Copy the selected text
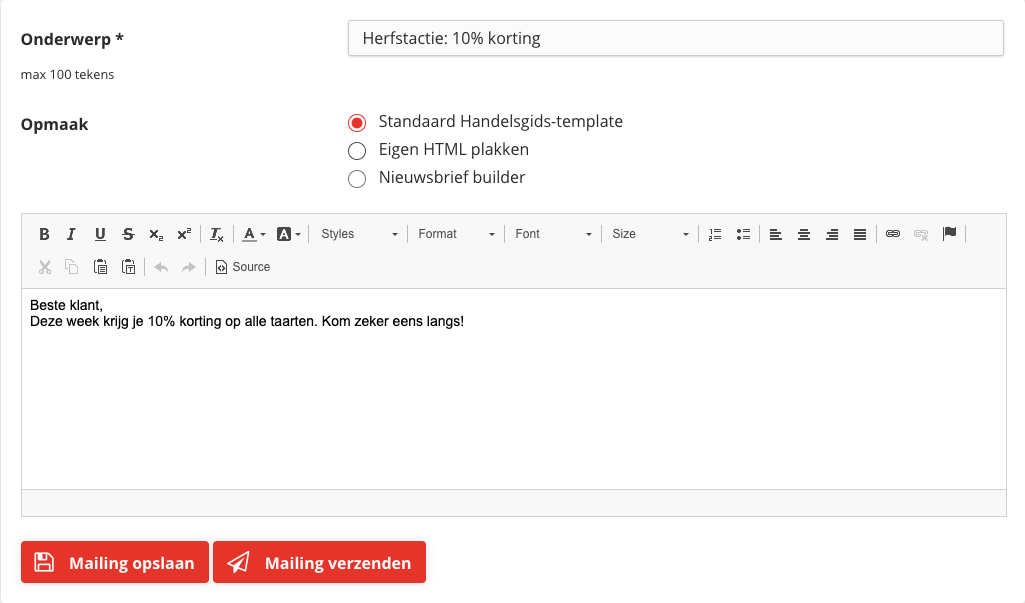Viewport: 1025px width, 603px height. click(x=71, y=267)
